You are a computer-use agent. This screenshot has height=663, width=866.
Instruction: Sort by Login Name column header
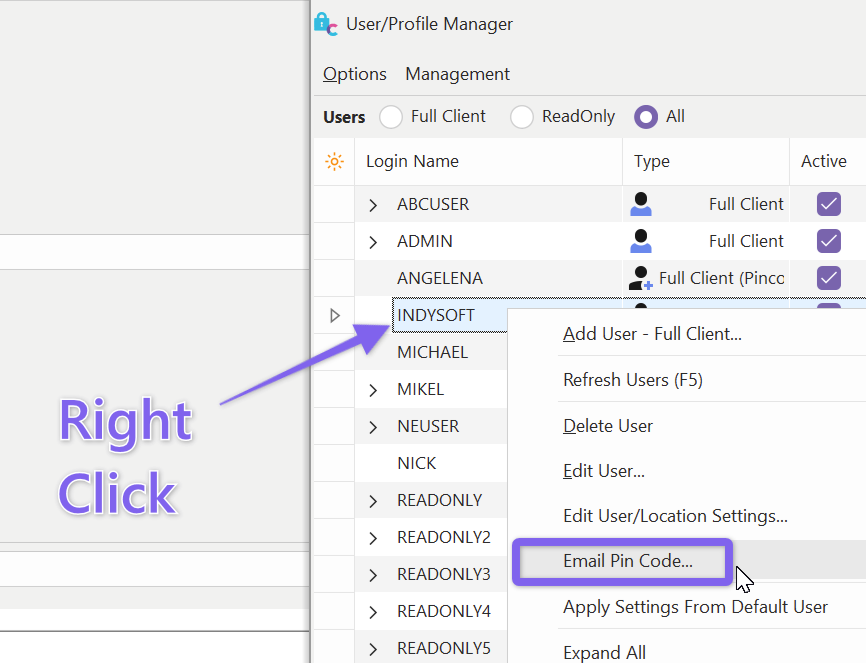click(412, 161)
